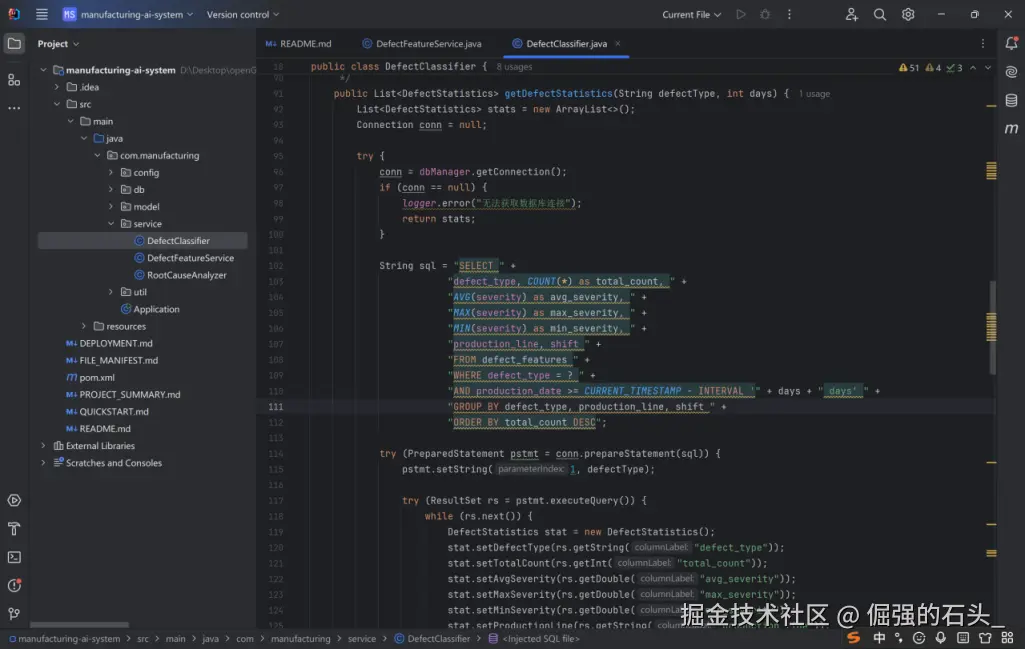1025x649 pixels.
Task: Click the Run button in toolbar
Action: [x=740, y=15]
